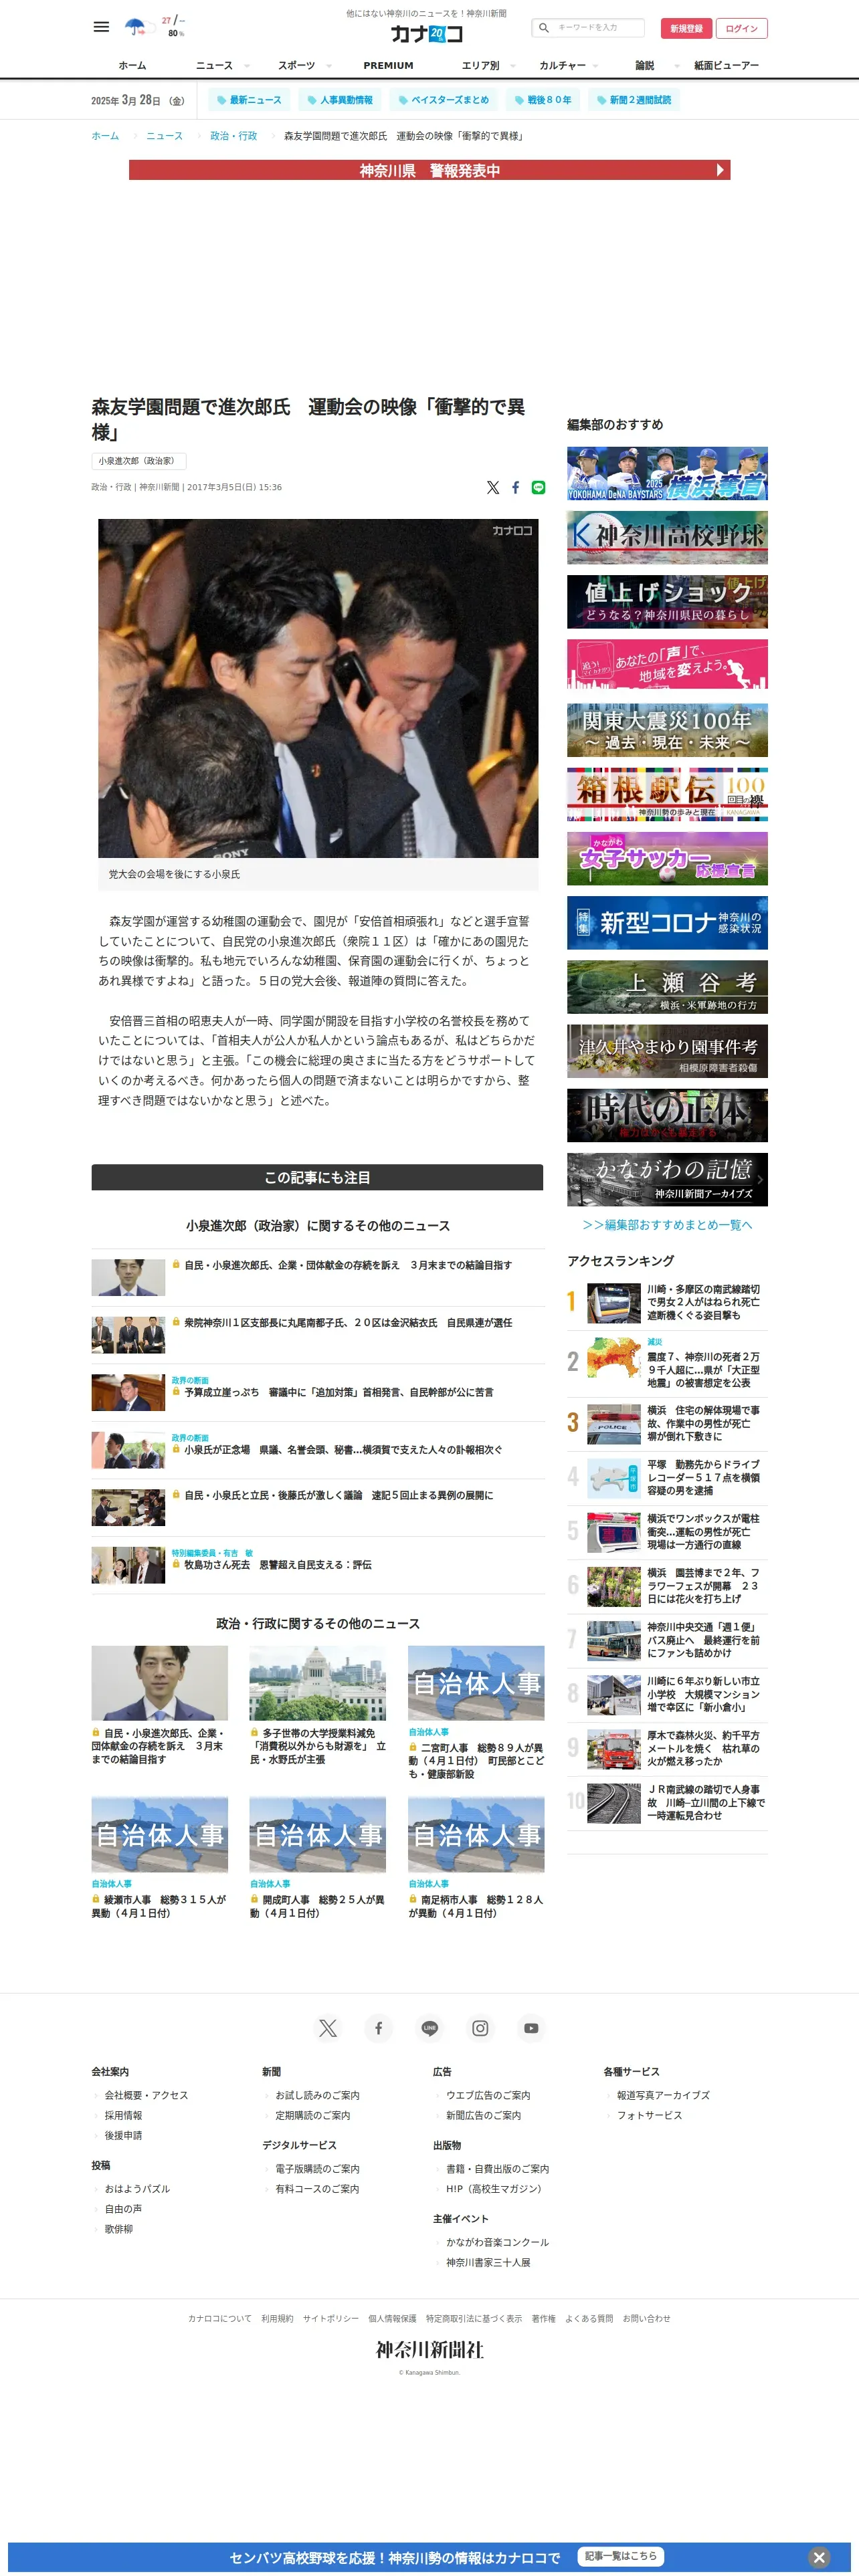Open footer Instagram social icon

tap(480, 2027)
